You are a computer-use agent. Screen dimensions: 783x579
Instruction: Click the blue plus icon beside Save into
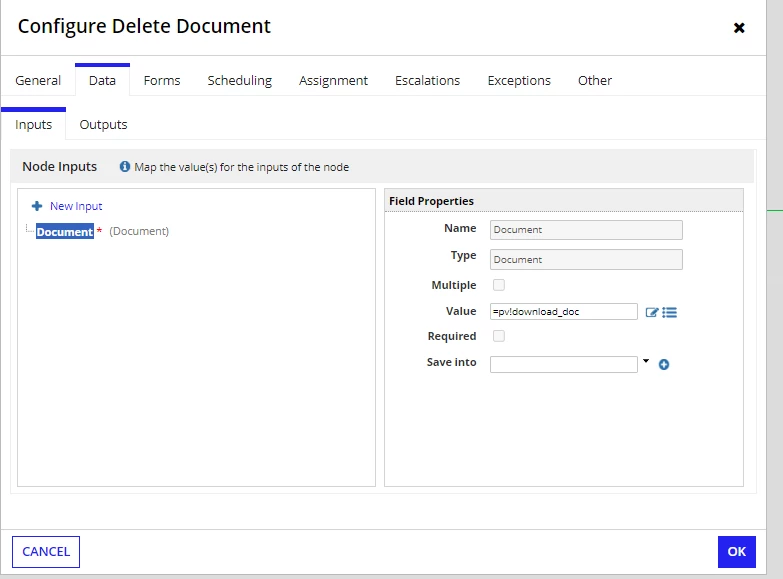[664, 365]
